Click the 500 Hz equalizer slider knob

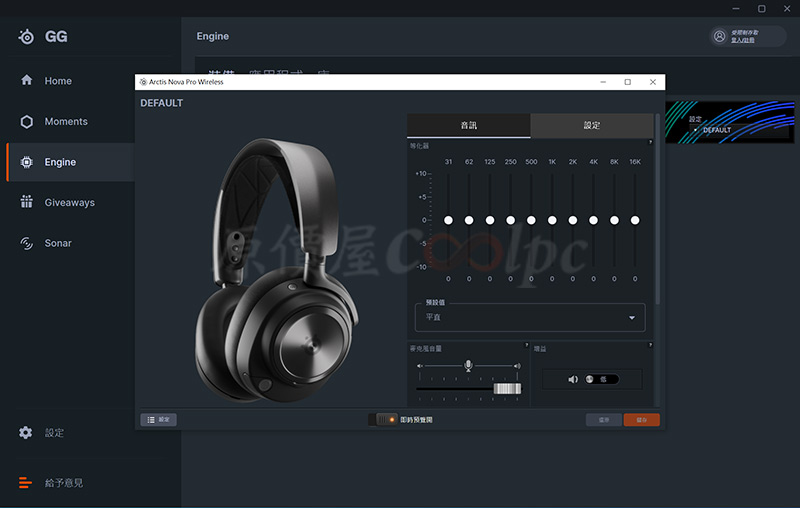tap(531, 220)
